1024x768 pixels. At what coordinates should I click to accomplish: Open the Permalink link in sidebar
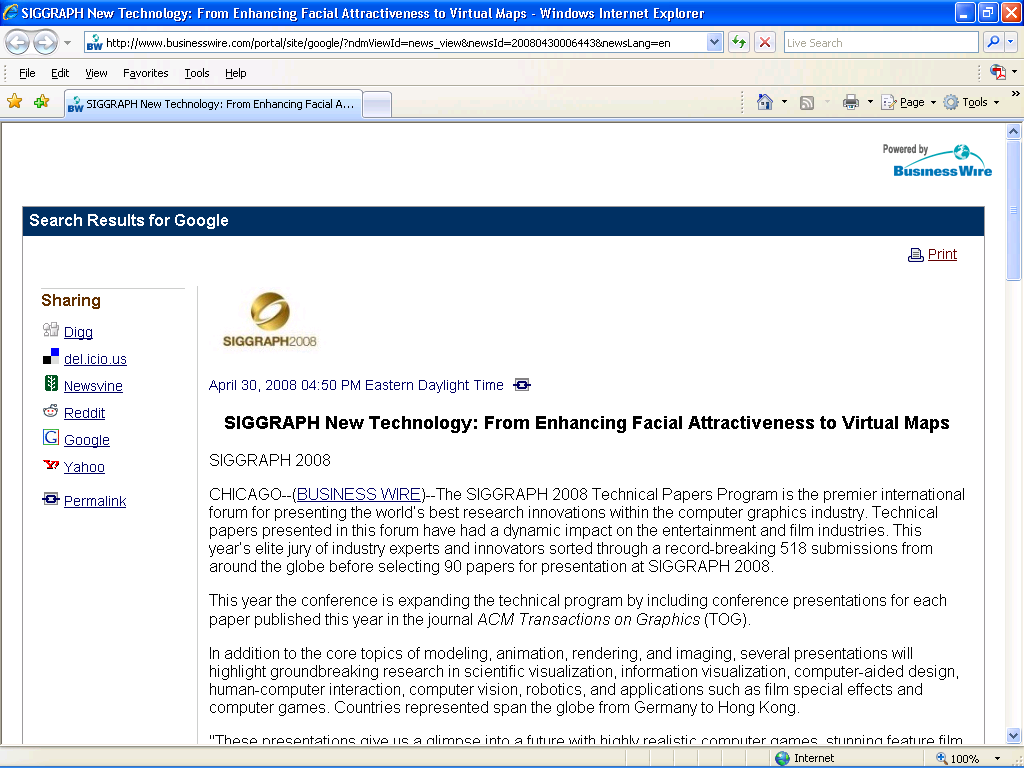(95, 501)
